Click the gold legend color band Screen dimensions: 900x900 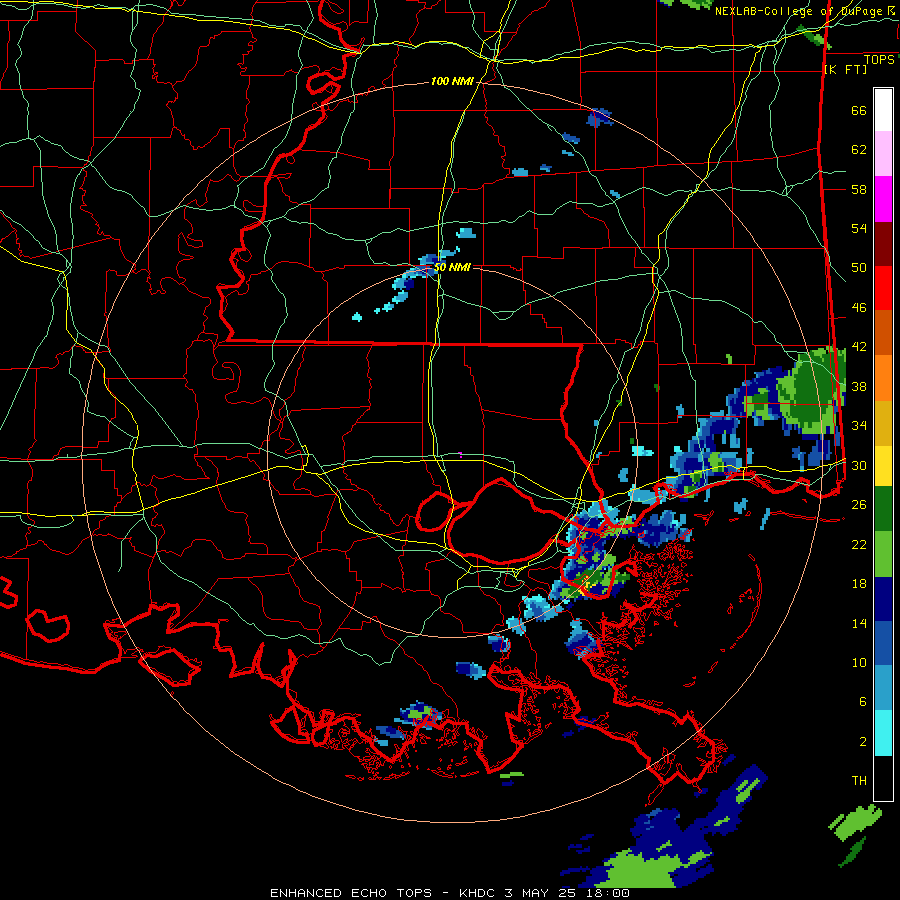(883, 423)
